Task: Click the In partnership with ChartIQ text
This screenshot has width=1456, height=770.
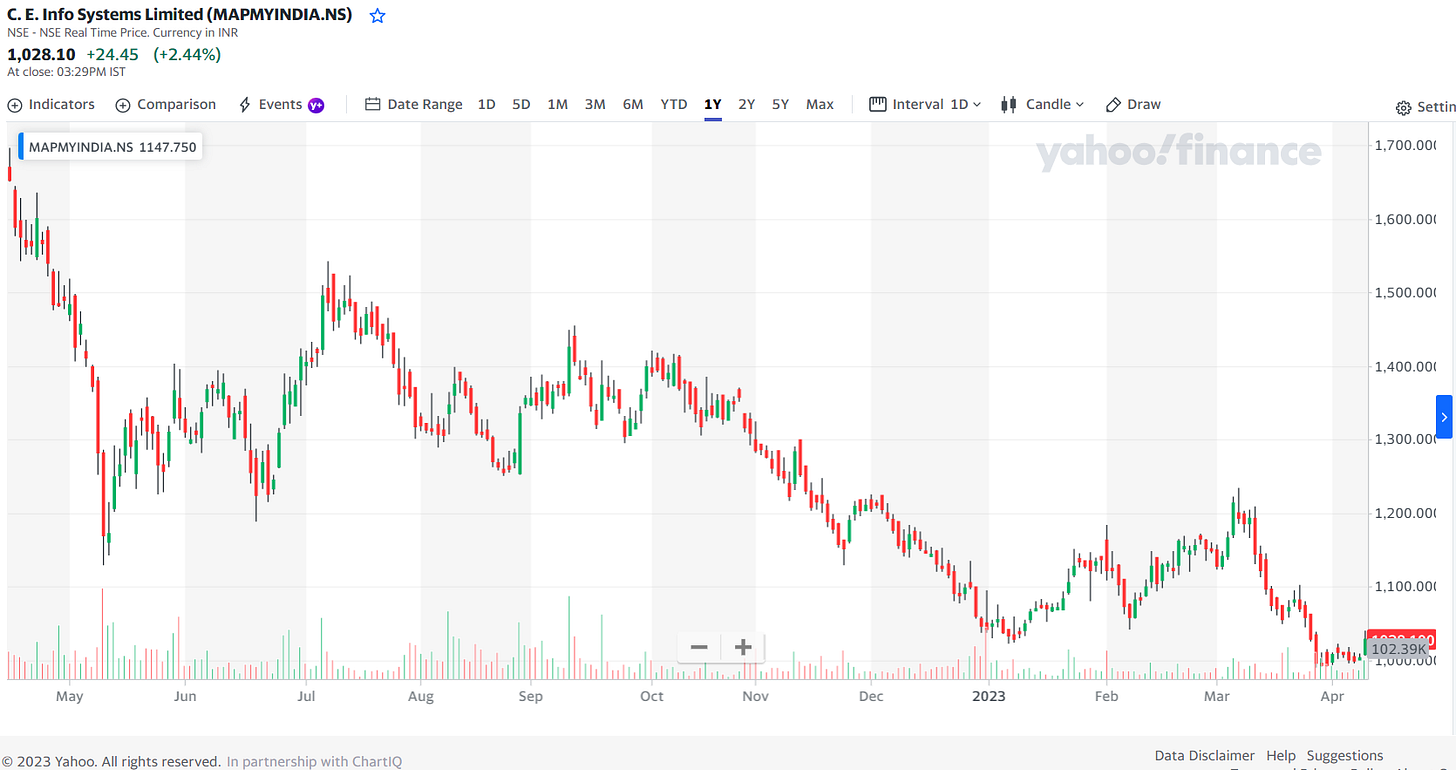Action: point(314,762)
